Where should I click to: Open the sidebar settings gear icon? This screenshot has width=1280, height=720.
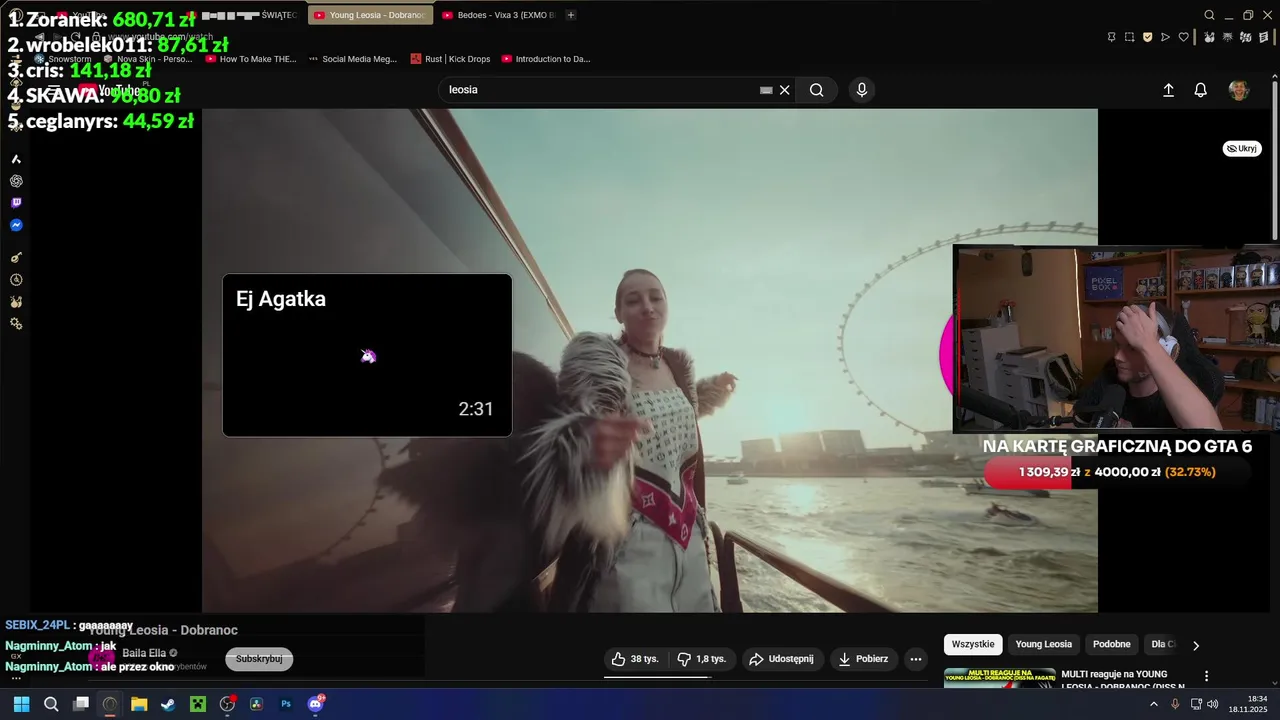[16, 324]
